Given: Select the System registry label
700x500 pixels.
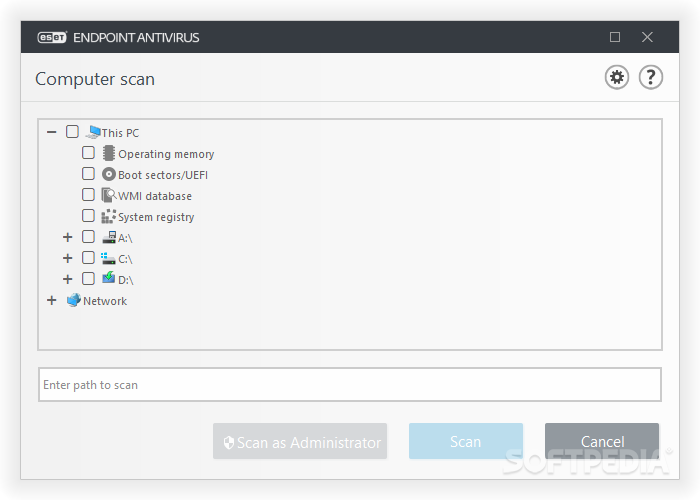Looking at the screenshot, I should tap(156, 217).
